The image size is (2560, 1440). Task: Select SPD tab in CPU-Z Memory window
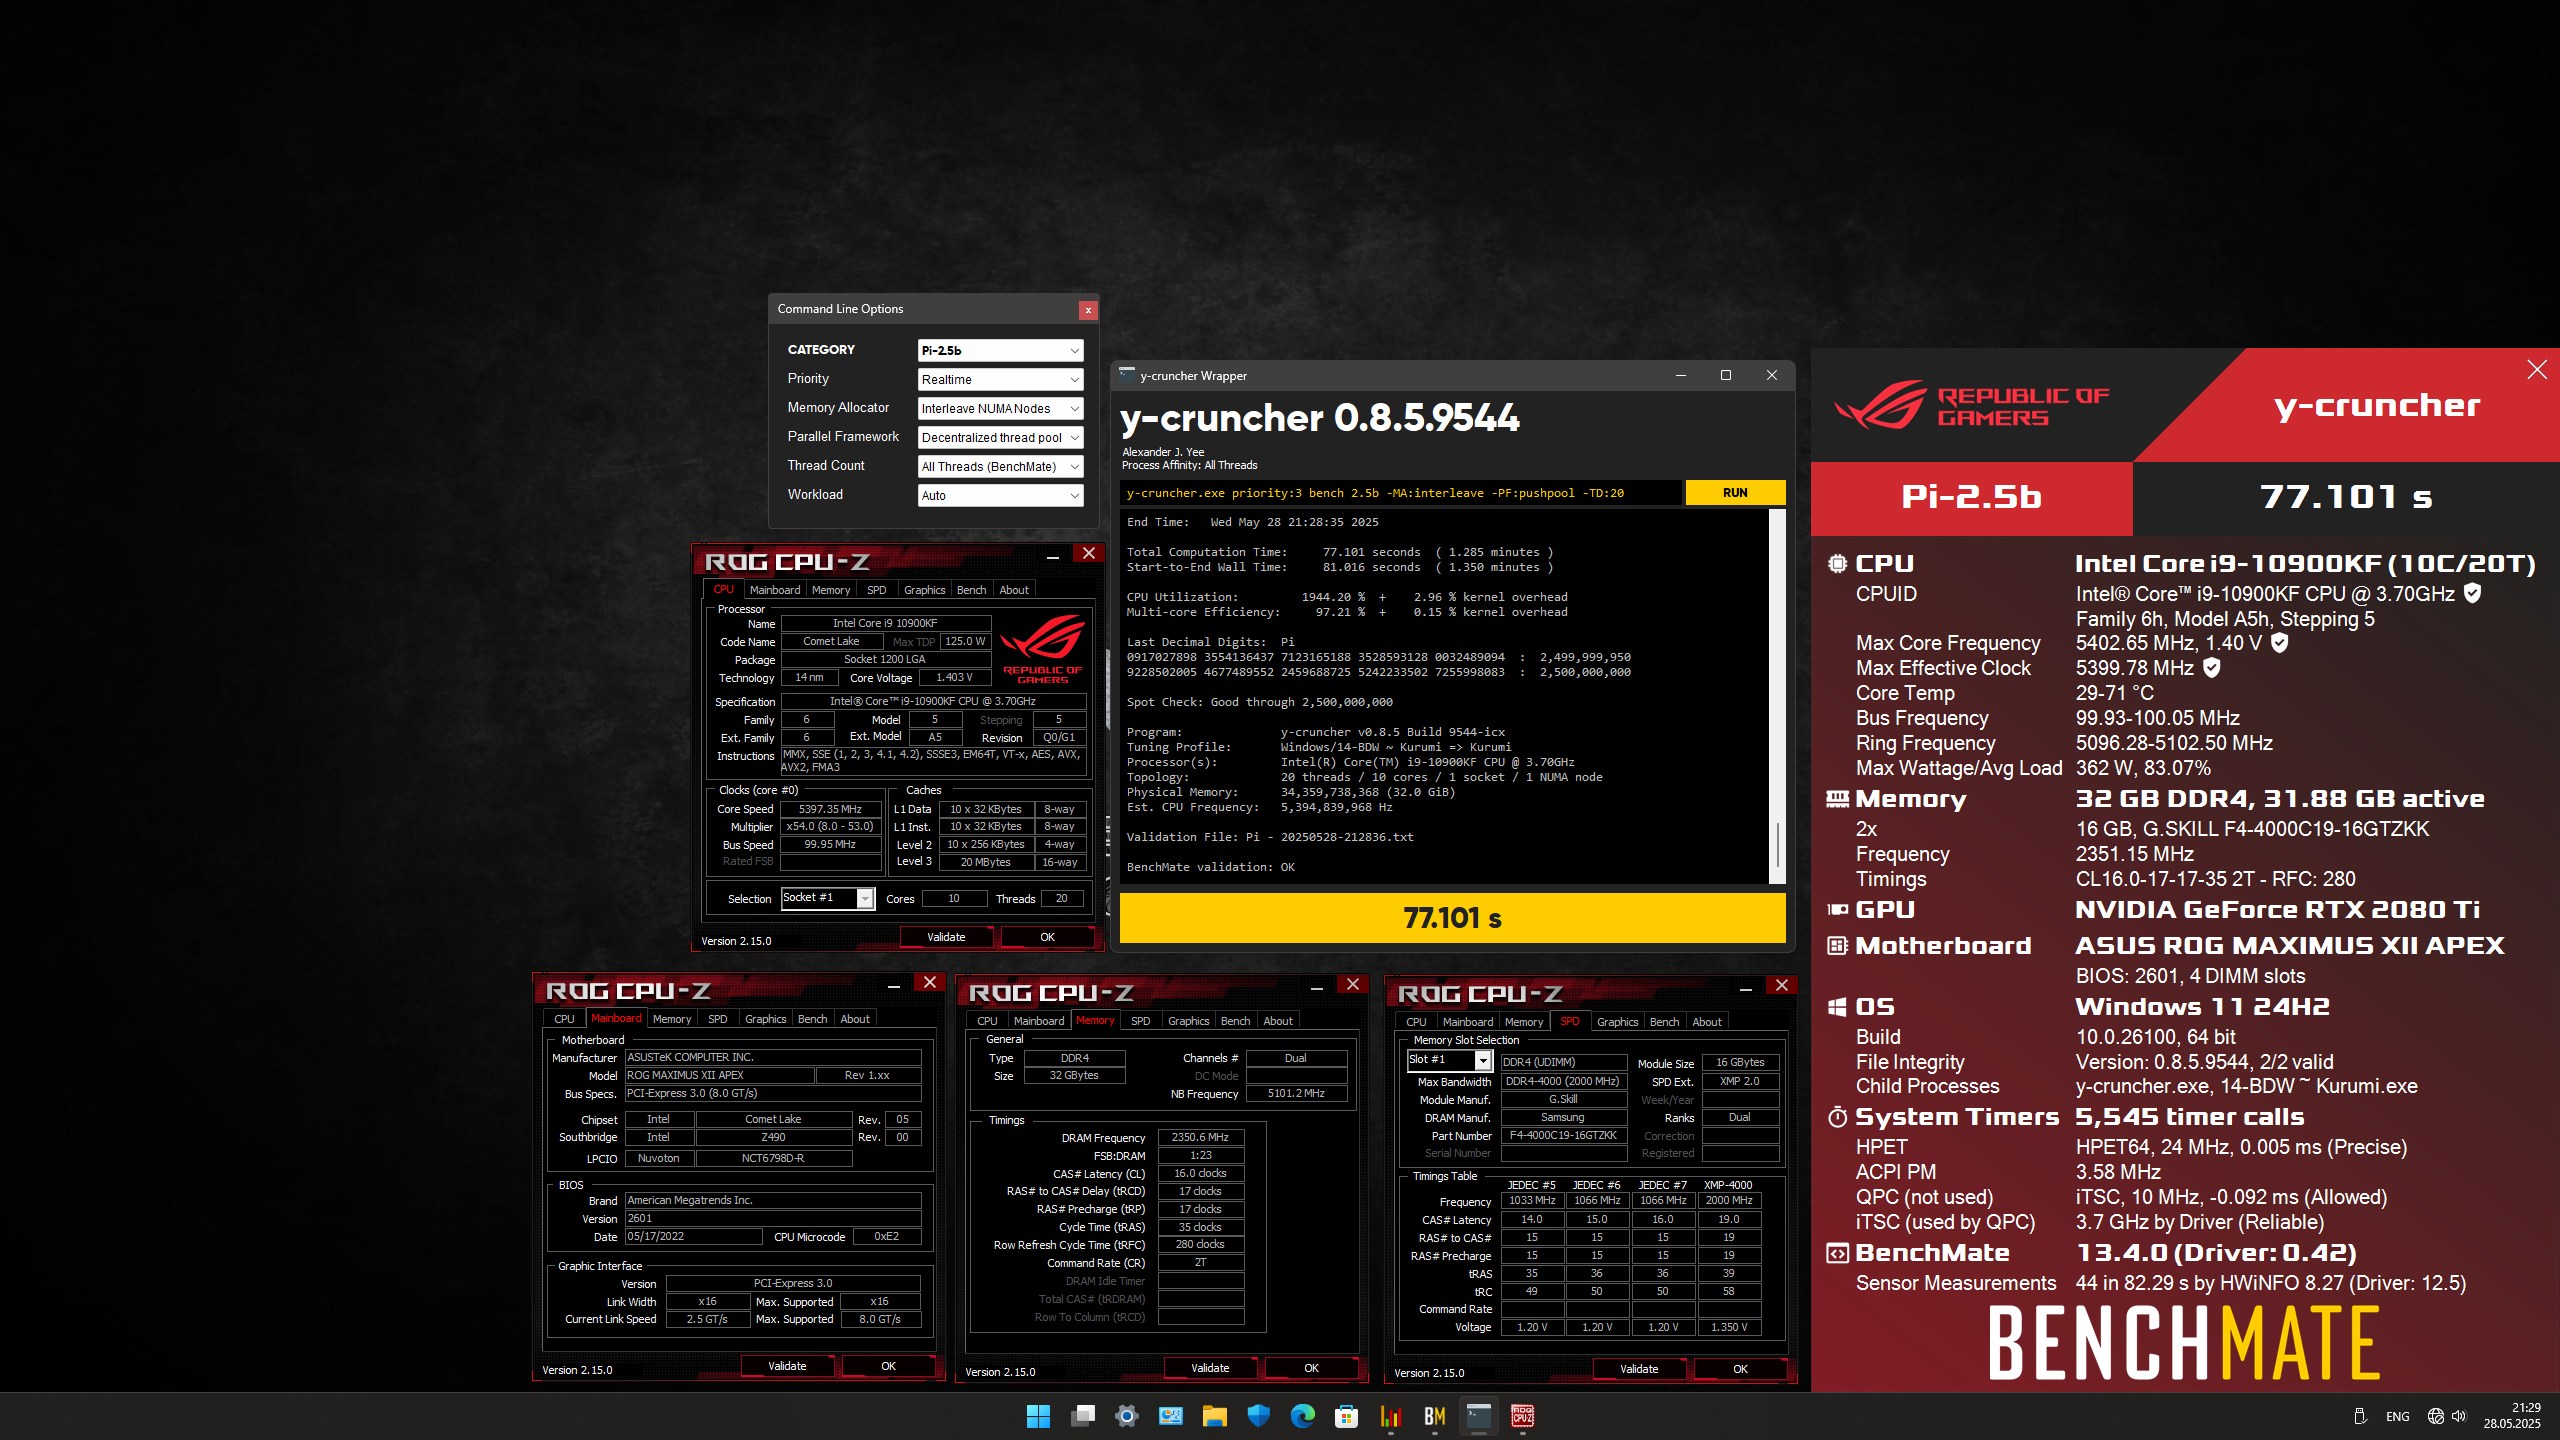1140,1021
